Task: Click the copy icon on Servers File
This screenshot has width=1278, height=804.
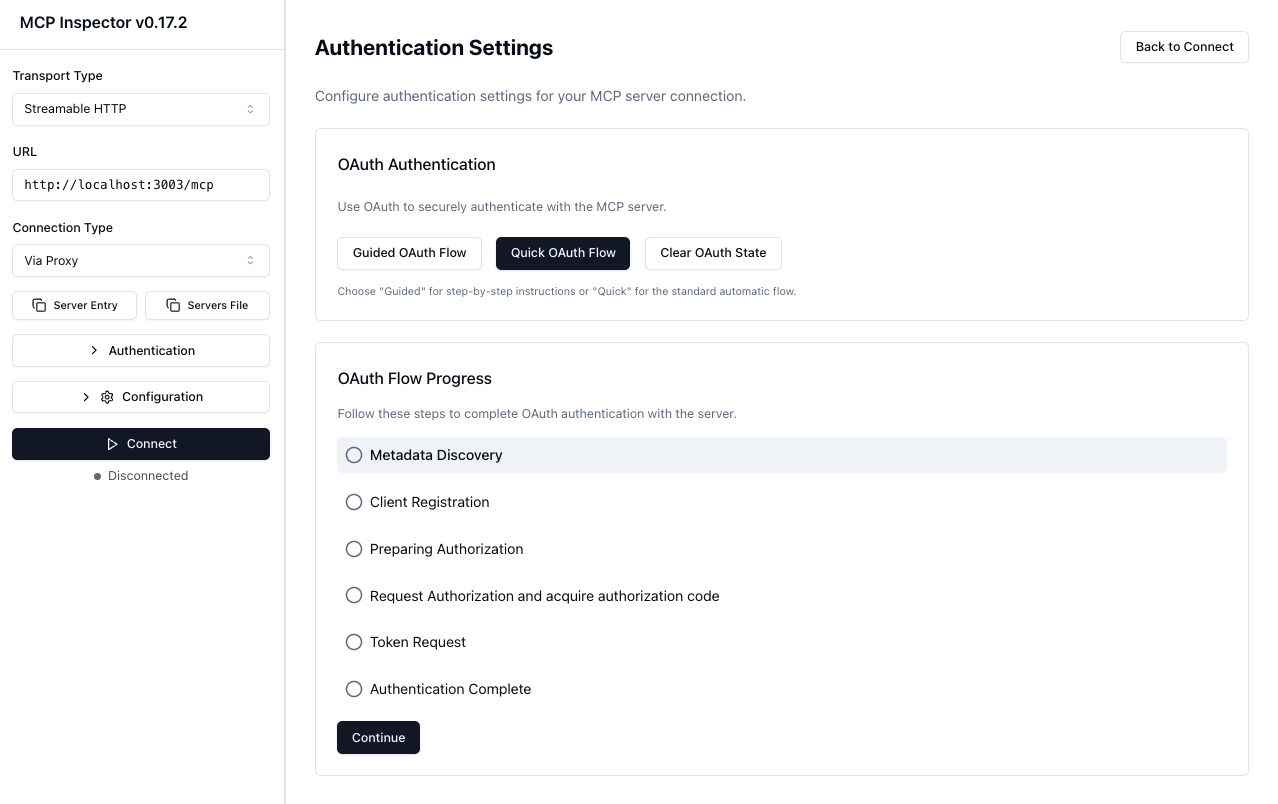Action: (x=173, y=305)
